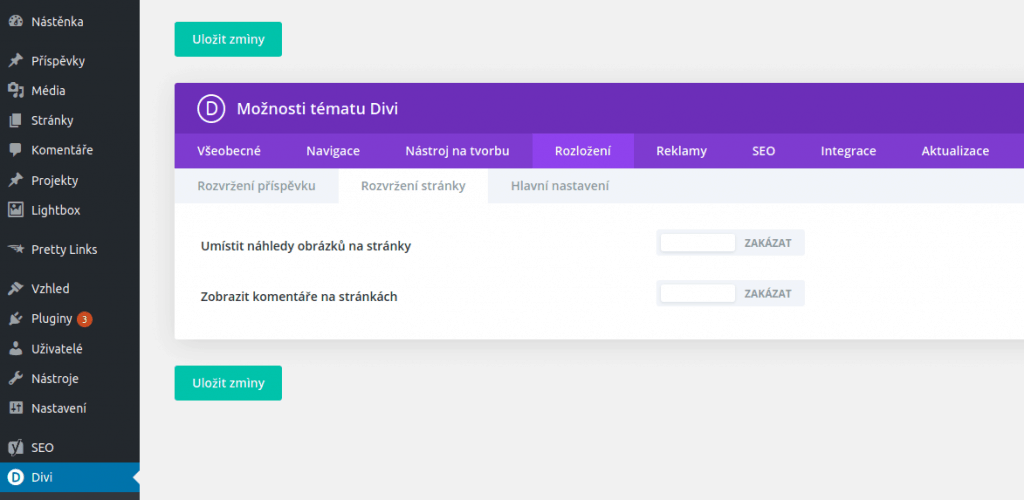The height and width of the screenshot is (500, 1024).
Task: Open the Pretty Links menu item
Action: click(70, 249)
